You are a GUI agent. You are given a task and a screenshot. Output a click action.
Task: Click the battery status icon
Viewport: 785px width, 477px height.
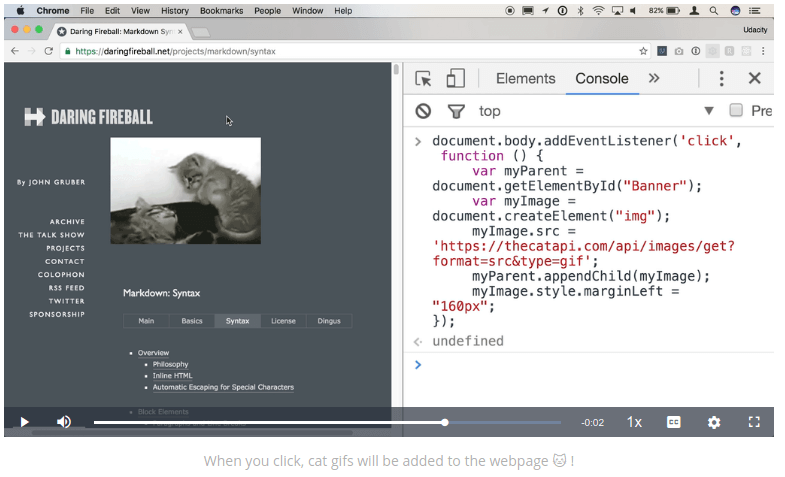673,11
